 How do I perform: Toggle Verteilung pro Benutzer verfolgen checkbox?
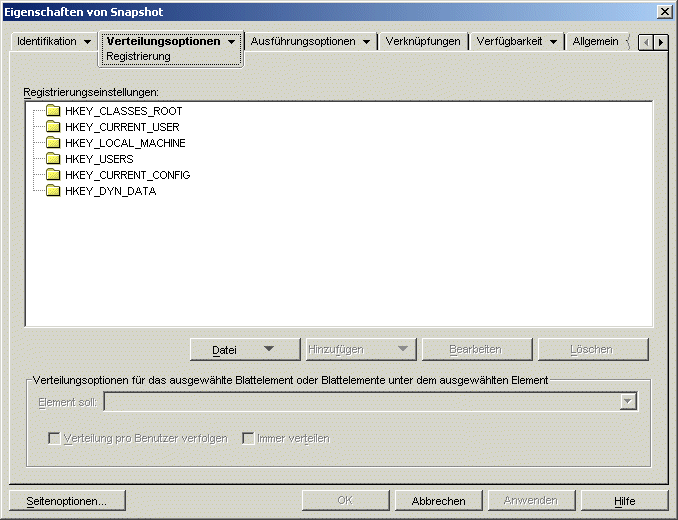tap(54, 438)
